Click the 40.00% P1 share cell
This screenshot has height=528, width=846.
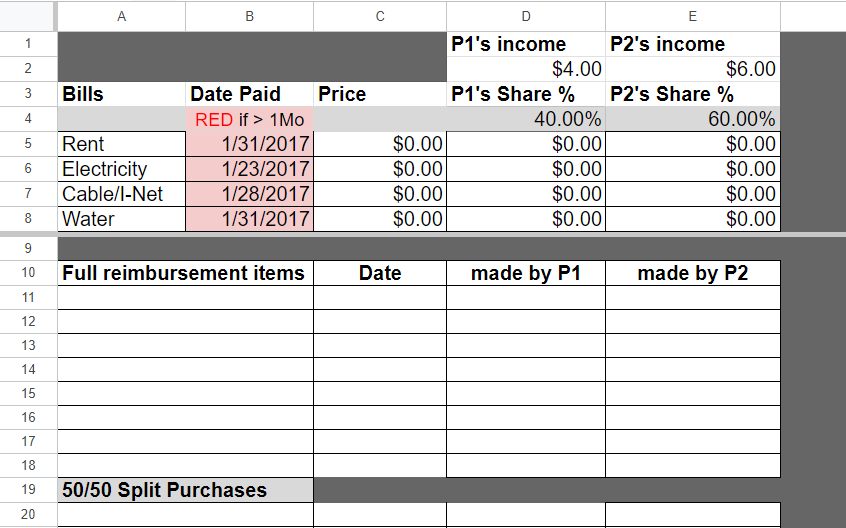coord(526,119)
